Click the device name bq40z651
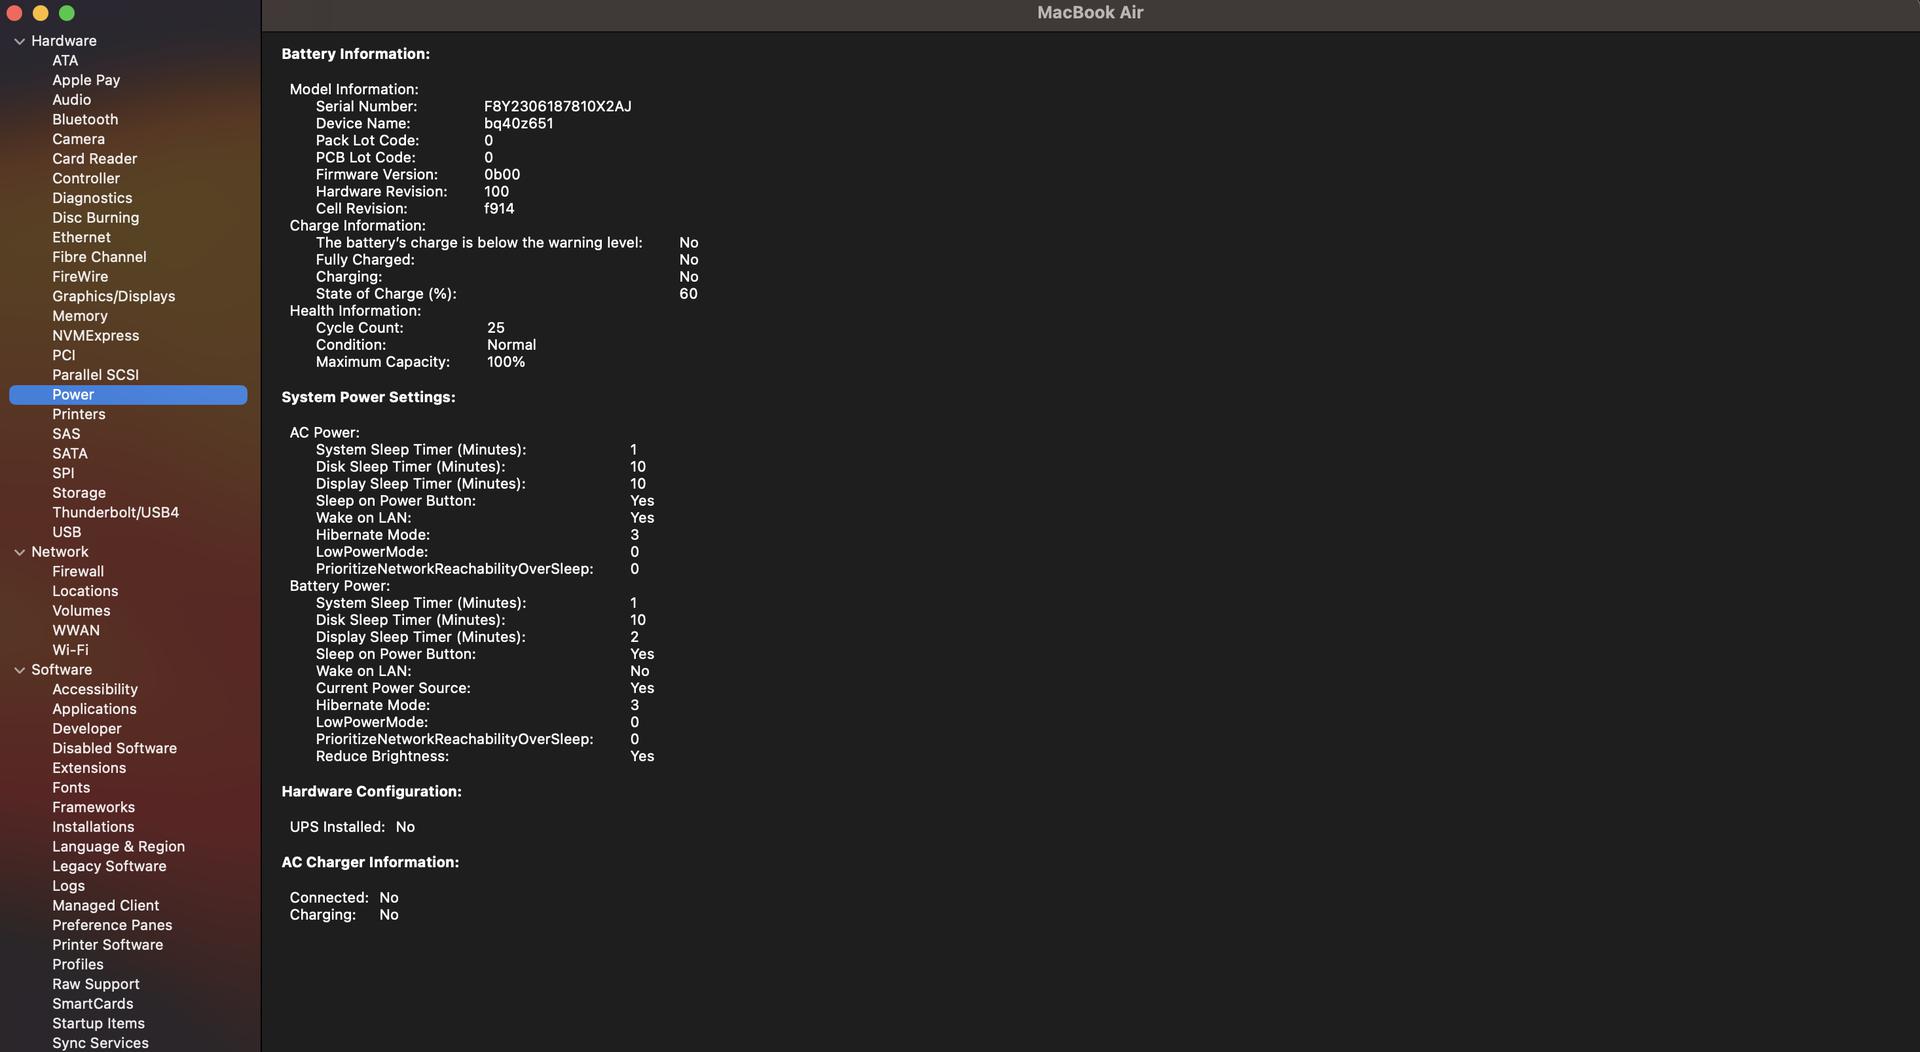This screenshot has height=1052, width=1920. point(519,124)
